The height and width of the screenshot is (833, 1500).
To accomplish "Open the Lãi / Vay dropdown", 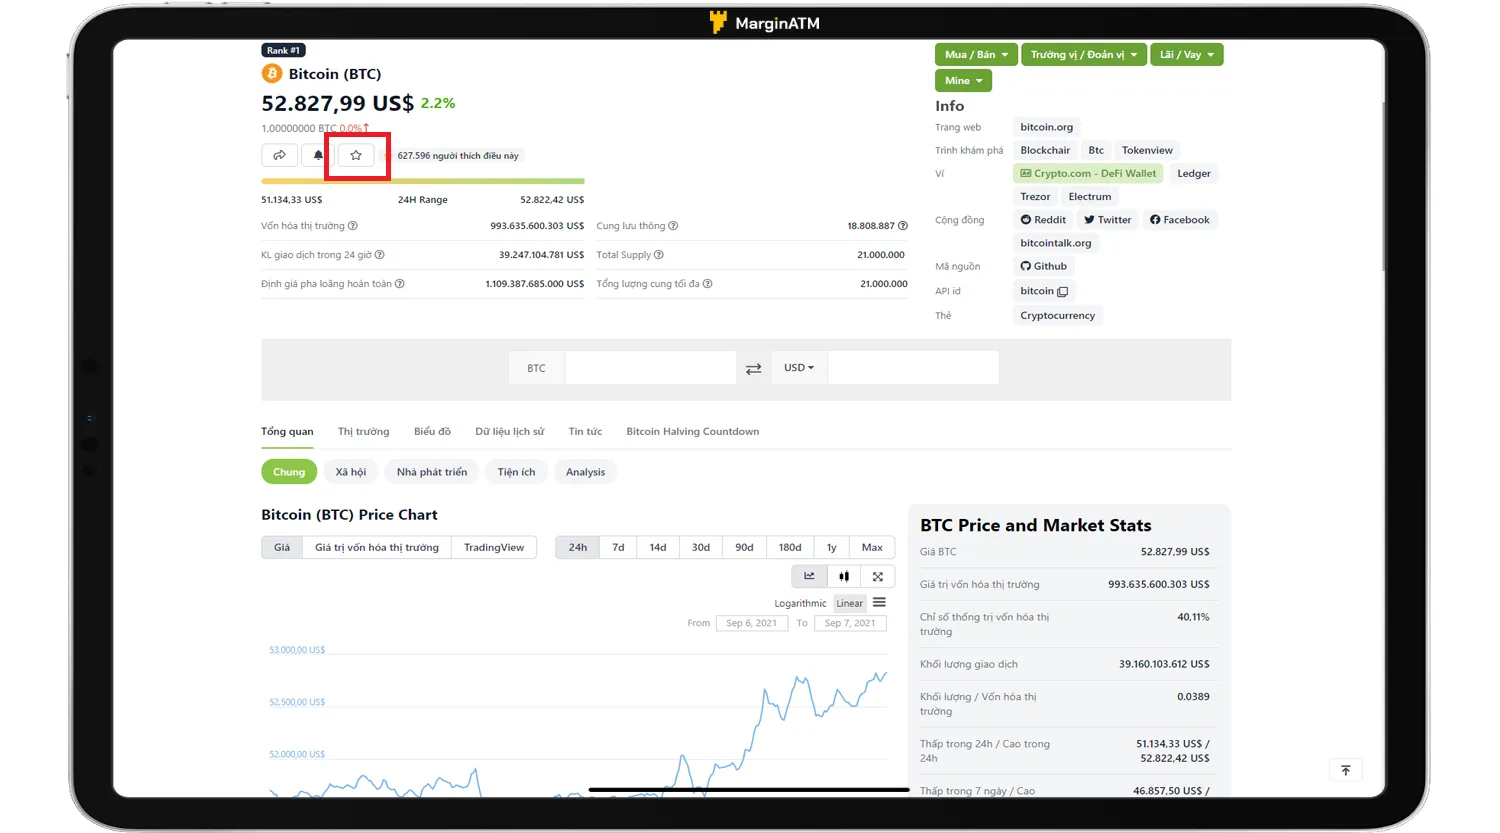I will (x=1187, y=55).
